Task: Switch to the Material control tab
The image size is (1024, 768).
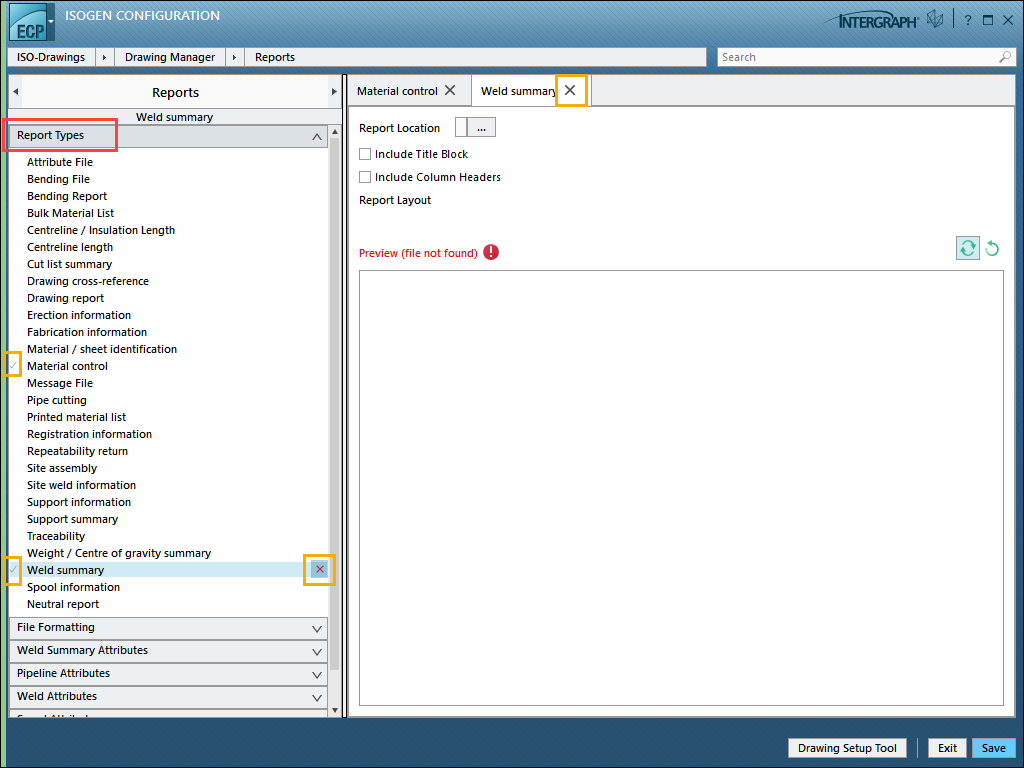Action: pos(397,91)
